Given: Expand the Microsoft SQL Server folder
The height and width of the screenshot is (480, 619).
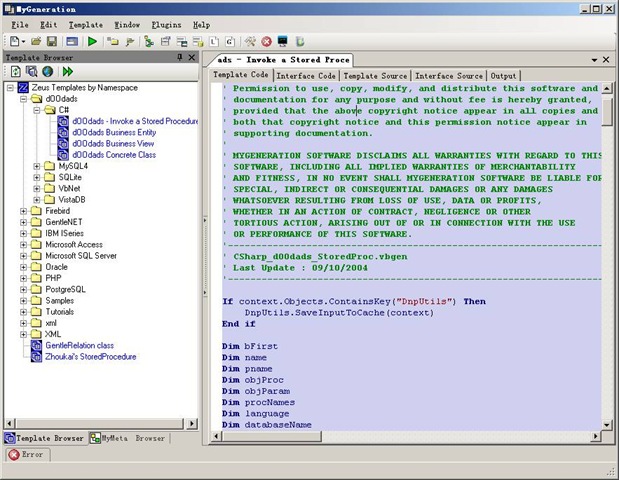Looking at the screenshot, I should [23, 256].
